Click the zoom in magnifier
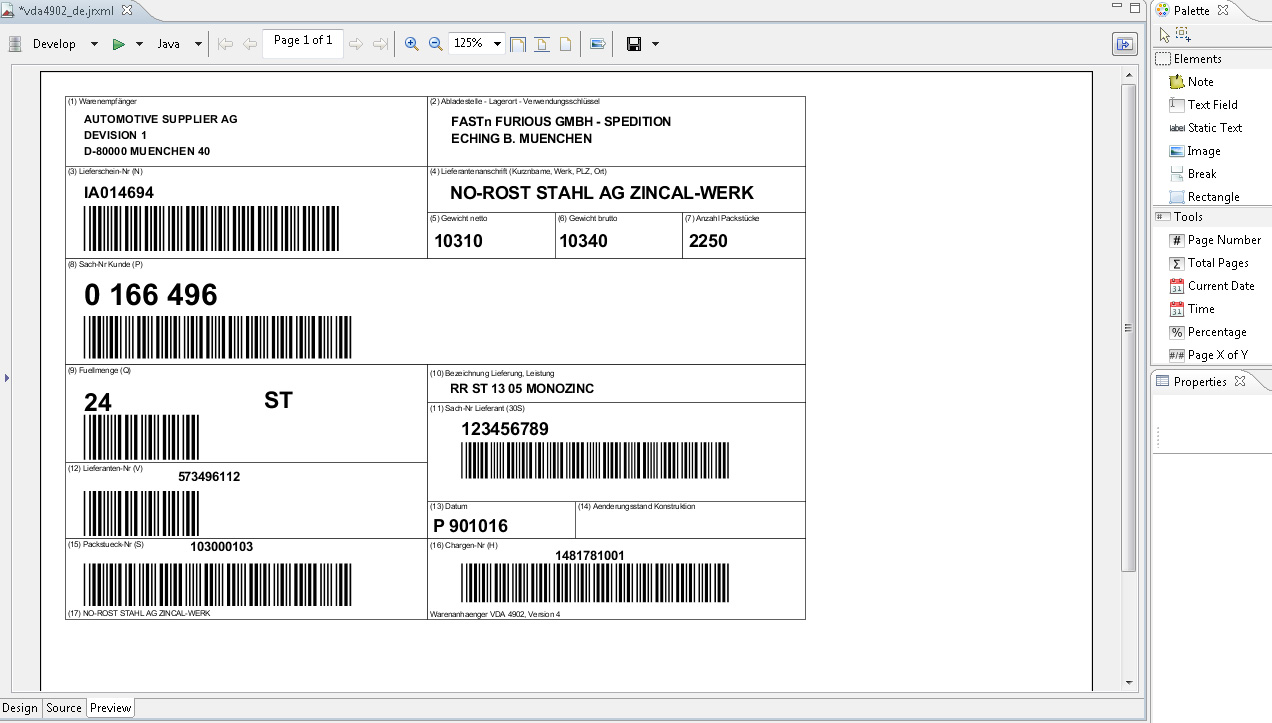Viewport: 1272px width, 723px height. tap(411, 44)
